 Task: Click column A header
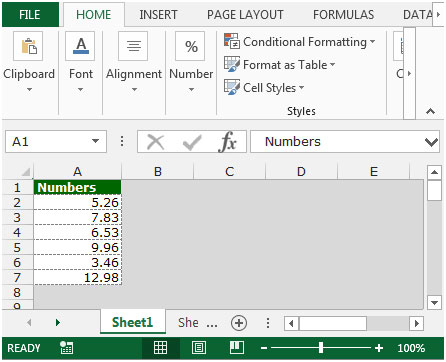[x=77, y=172]
